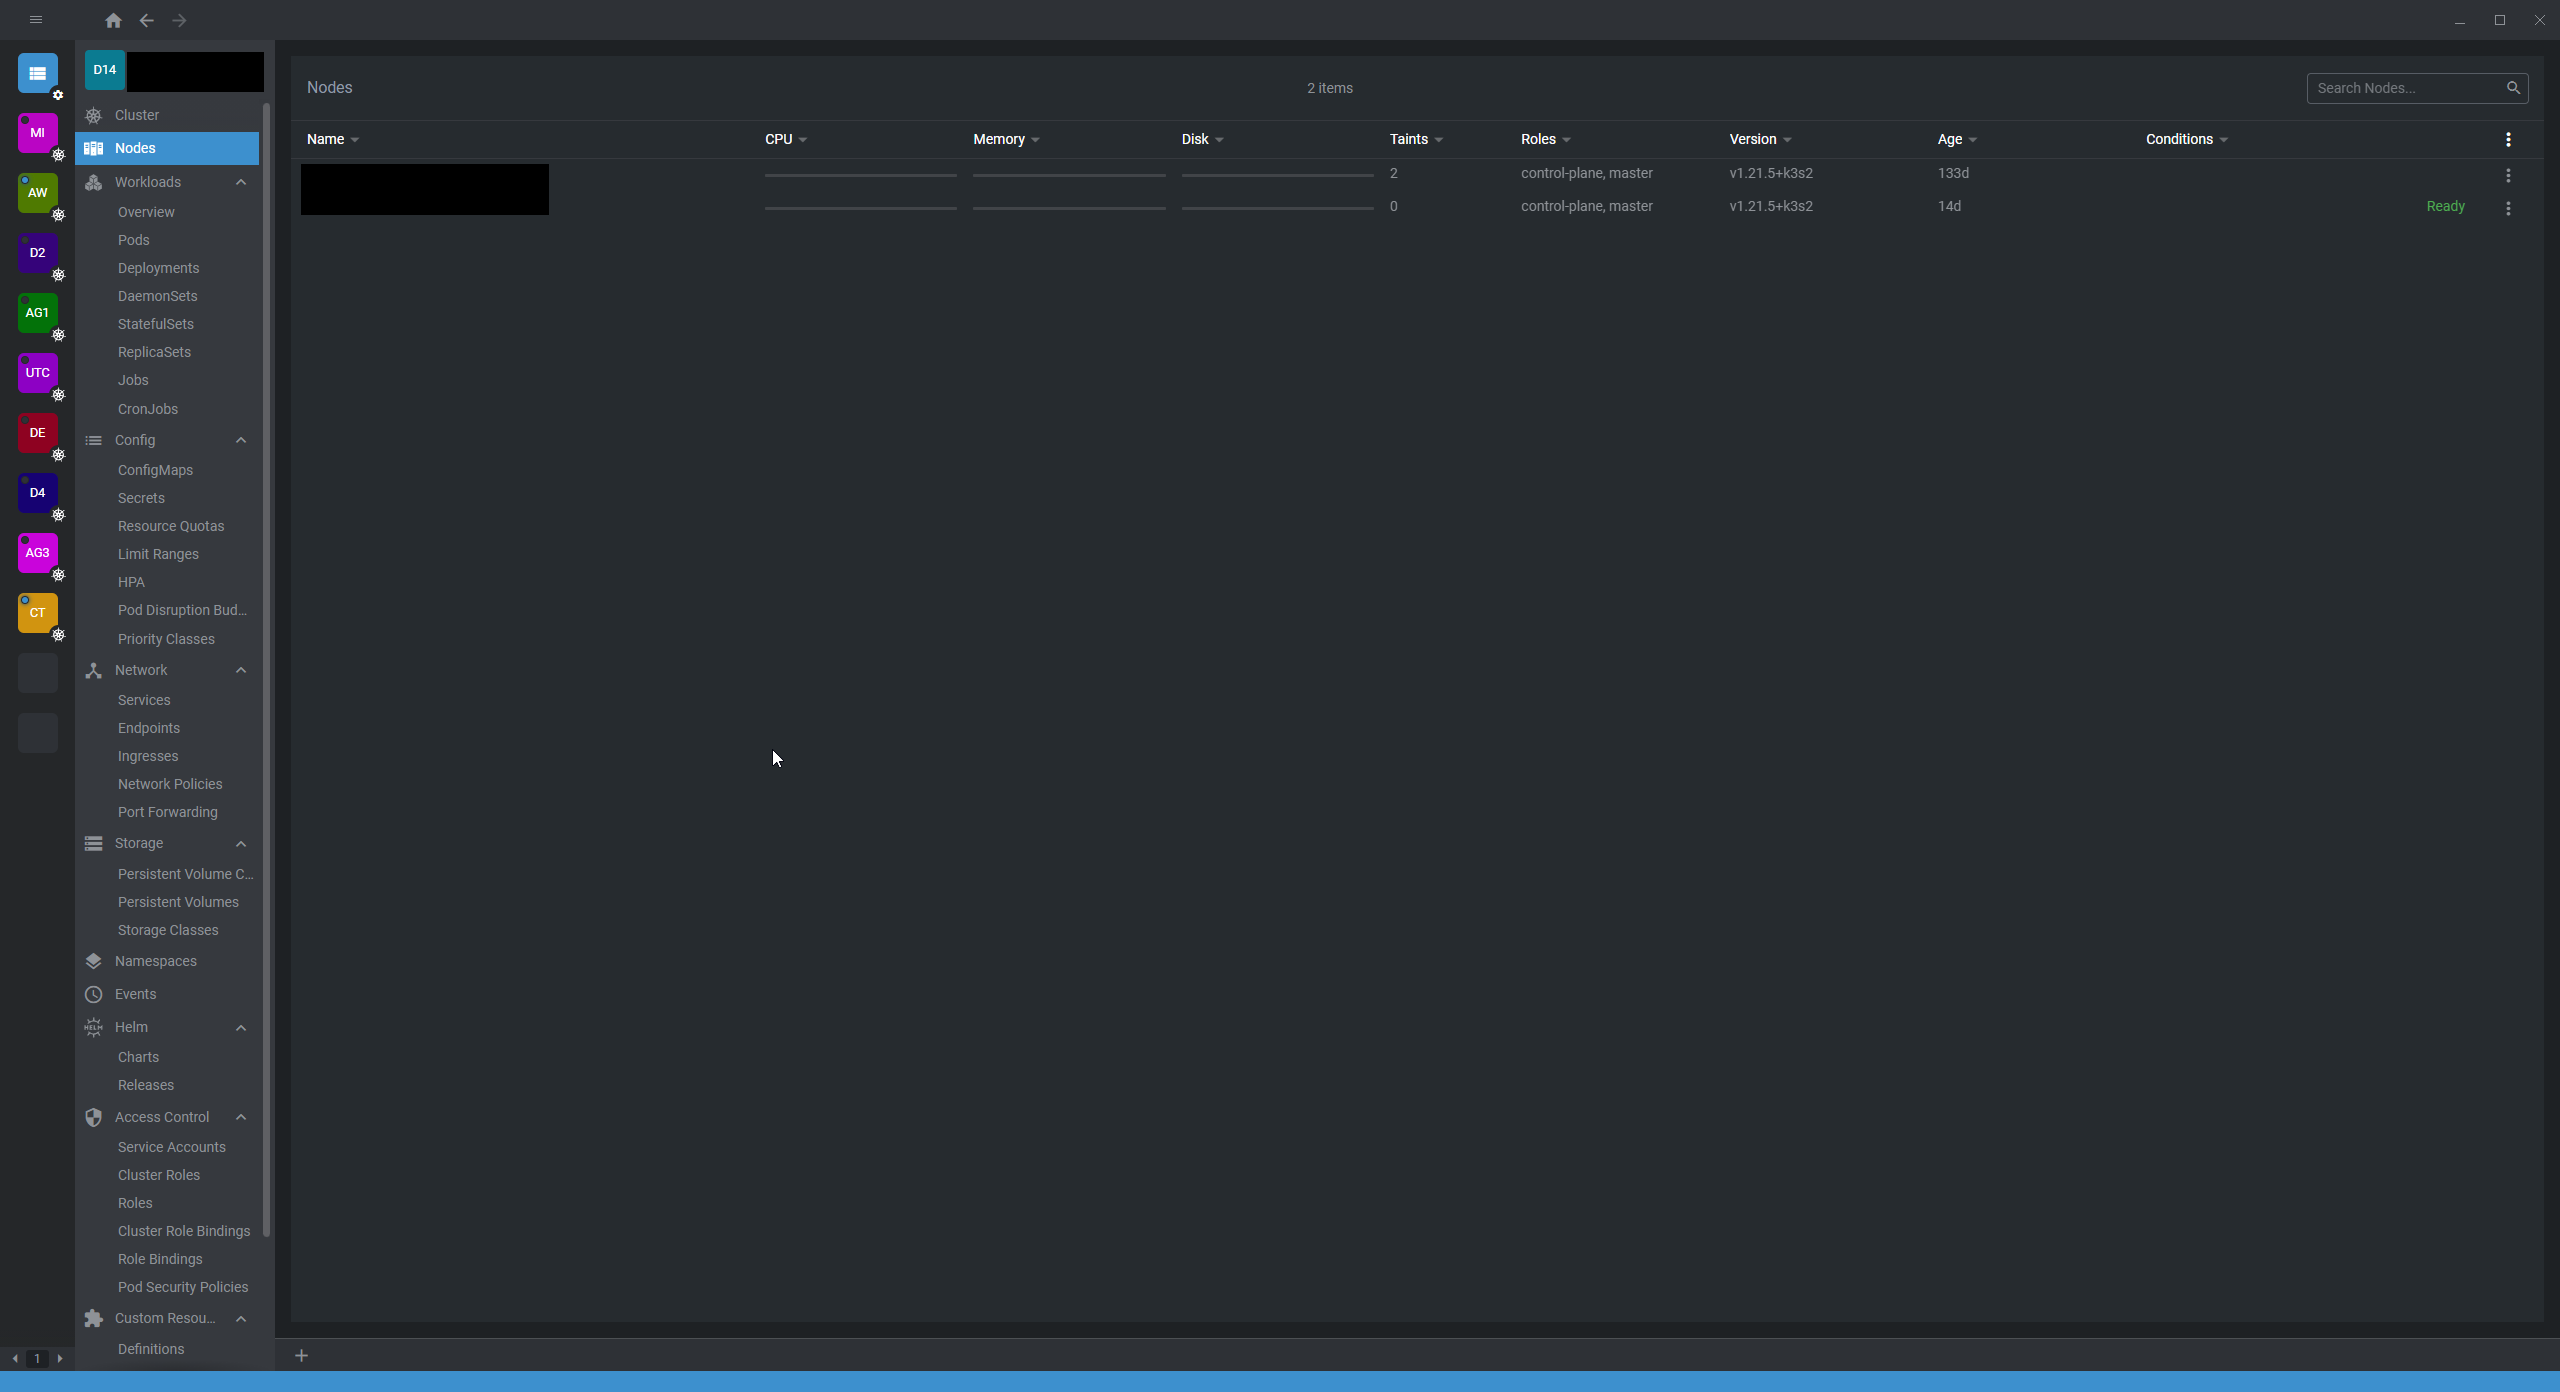The width and height of the screenshot is (2560, 1392).
Task: Open the table settings kebab menu above the node list
Action: point(2508,139)
